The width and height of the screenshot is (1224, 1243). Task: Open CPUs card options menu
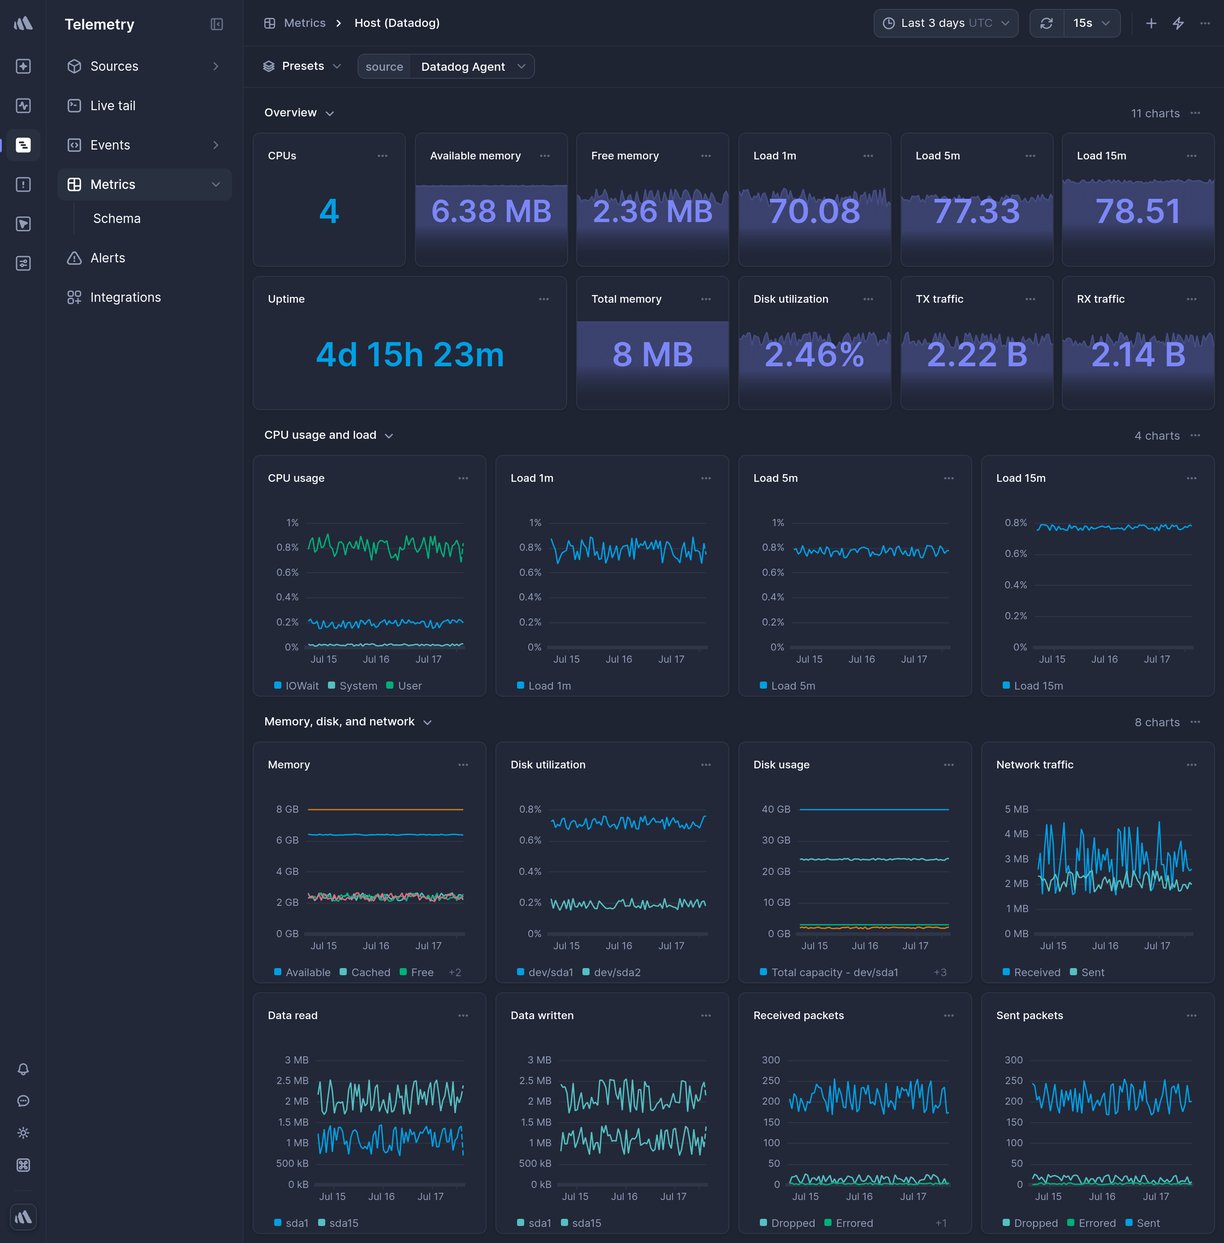382,156
